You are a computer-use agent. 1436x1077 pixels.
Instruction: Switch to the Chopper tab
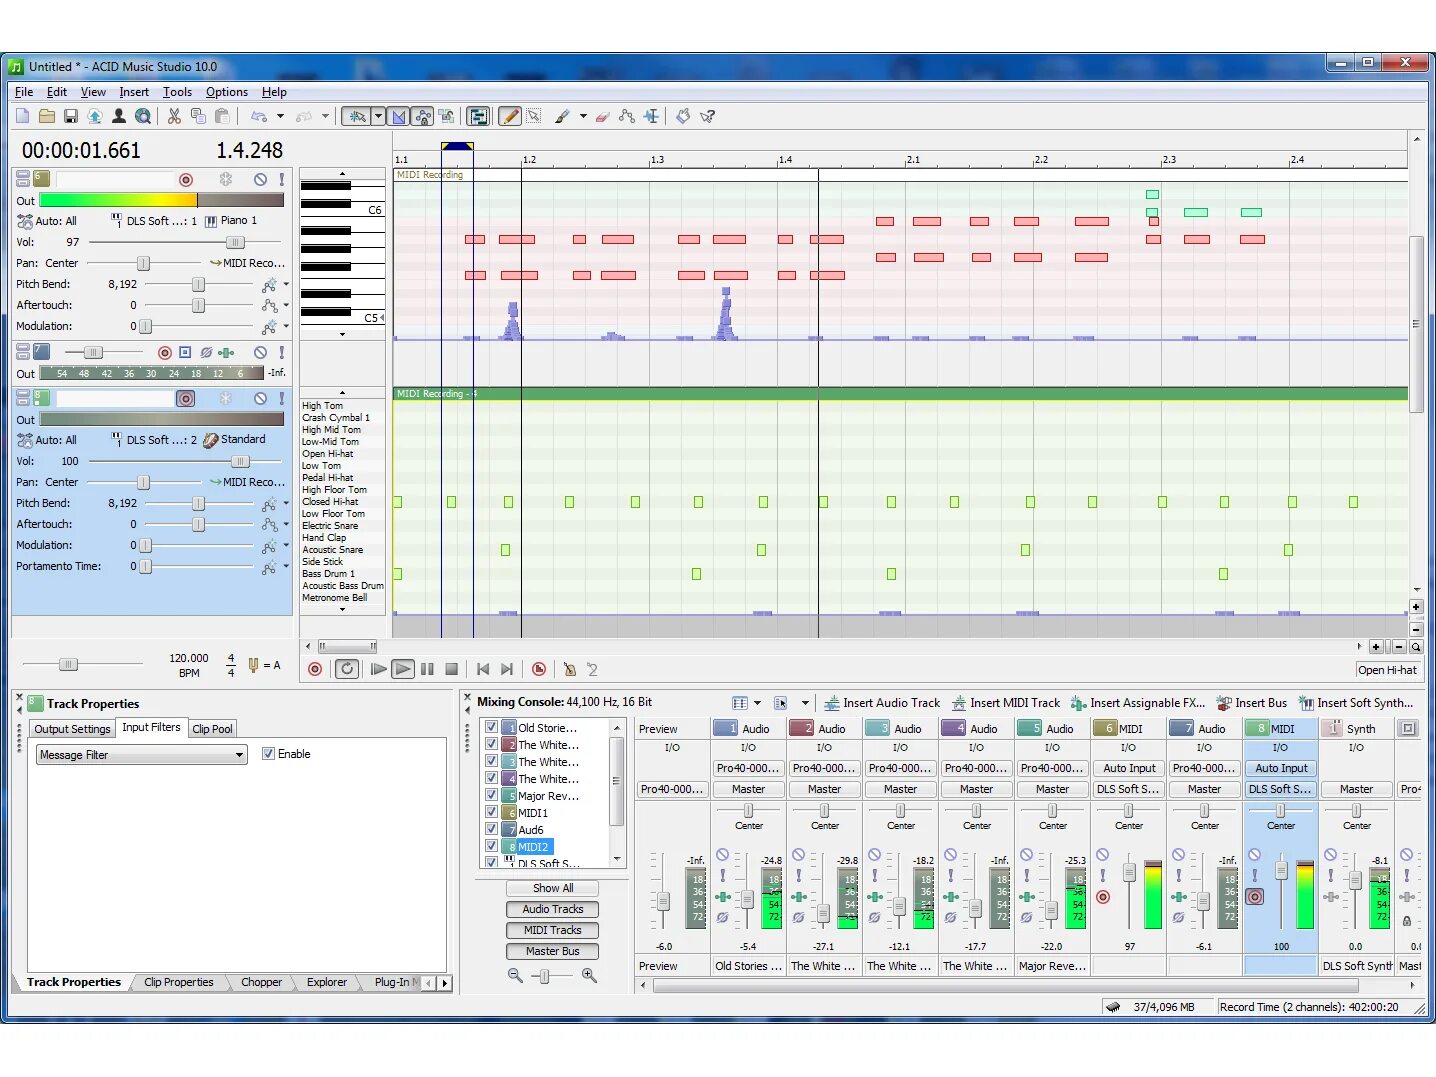[x=261, y=982]
